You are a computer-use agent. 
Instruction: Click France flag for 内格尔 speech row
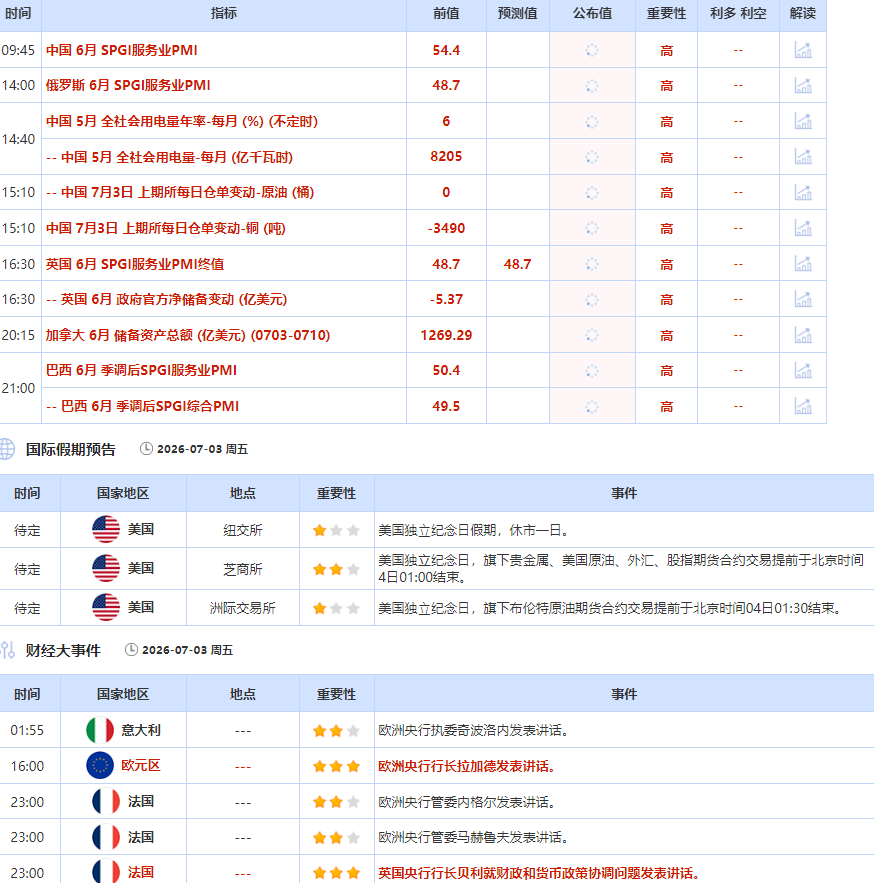[106, 801]
